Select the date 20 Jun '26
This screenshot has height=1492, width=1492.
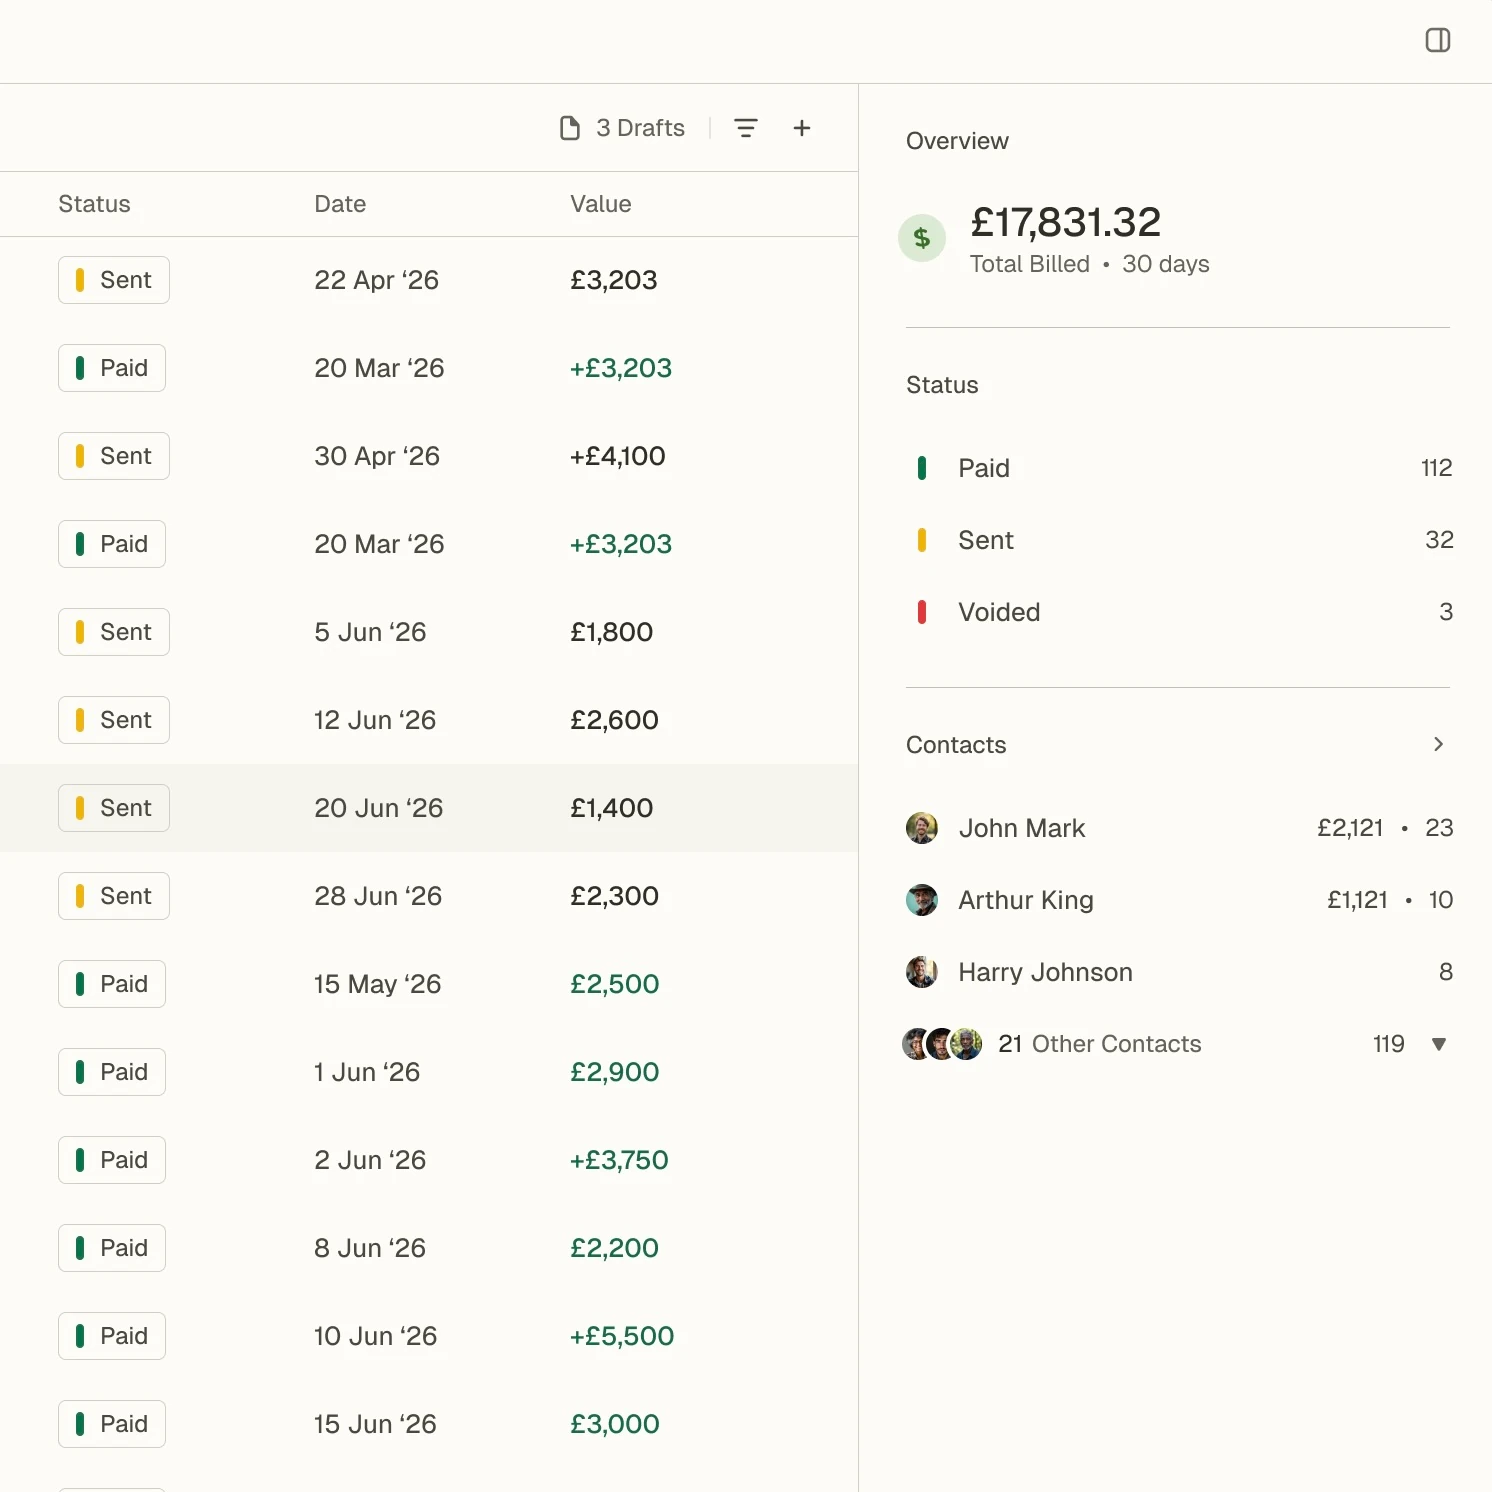[x=379, y=808]
